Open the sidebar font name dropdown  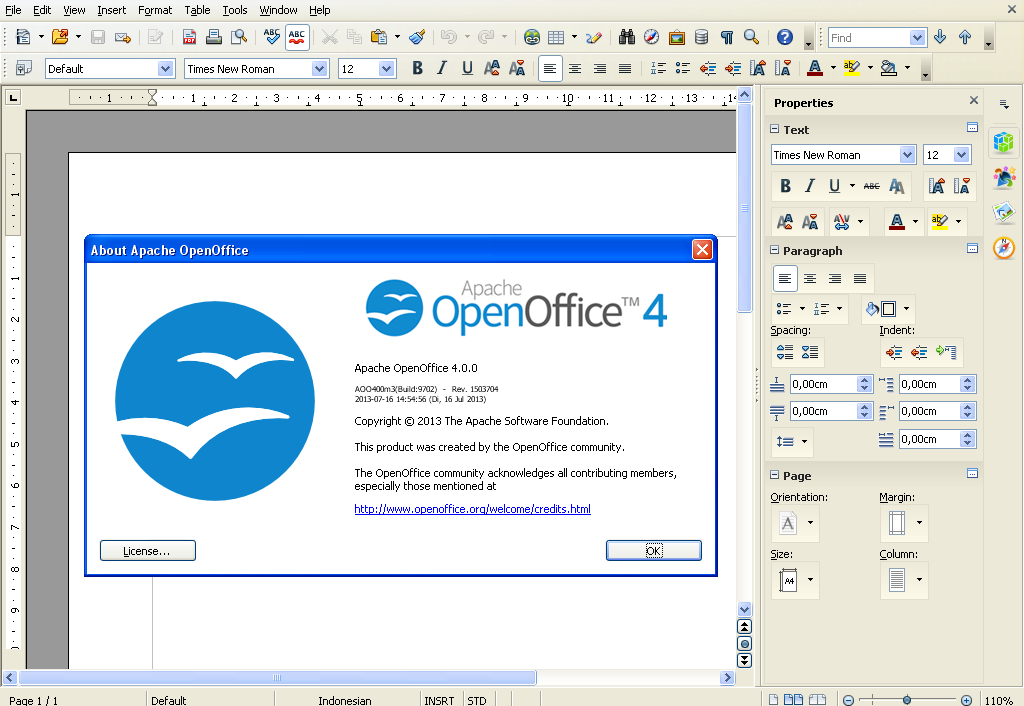907,155
